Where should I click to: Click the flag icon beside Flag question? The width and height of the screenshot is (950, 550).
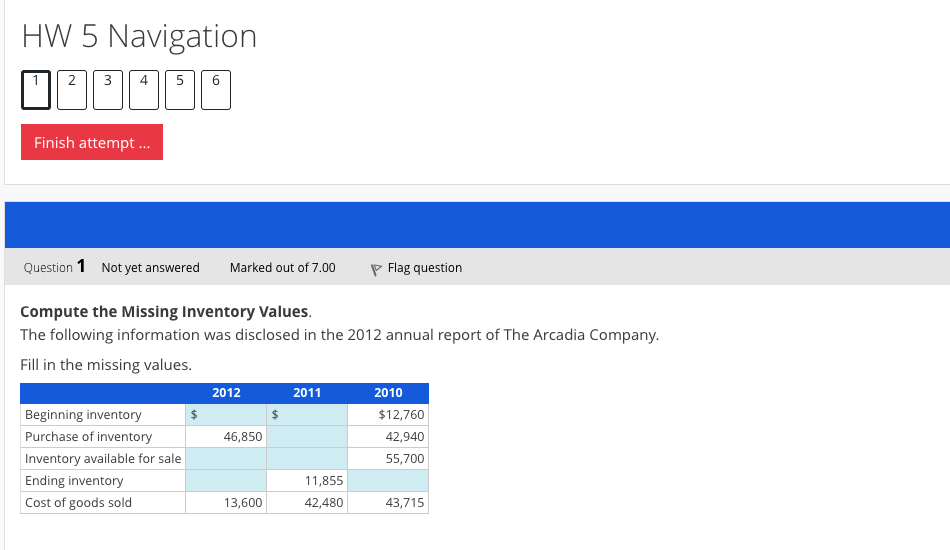[x=376, y=268]
